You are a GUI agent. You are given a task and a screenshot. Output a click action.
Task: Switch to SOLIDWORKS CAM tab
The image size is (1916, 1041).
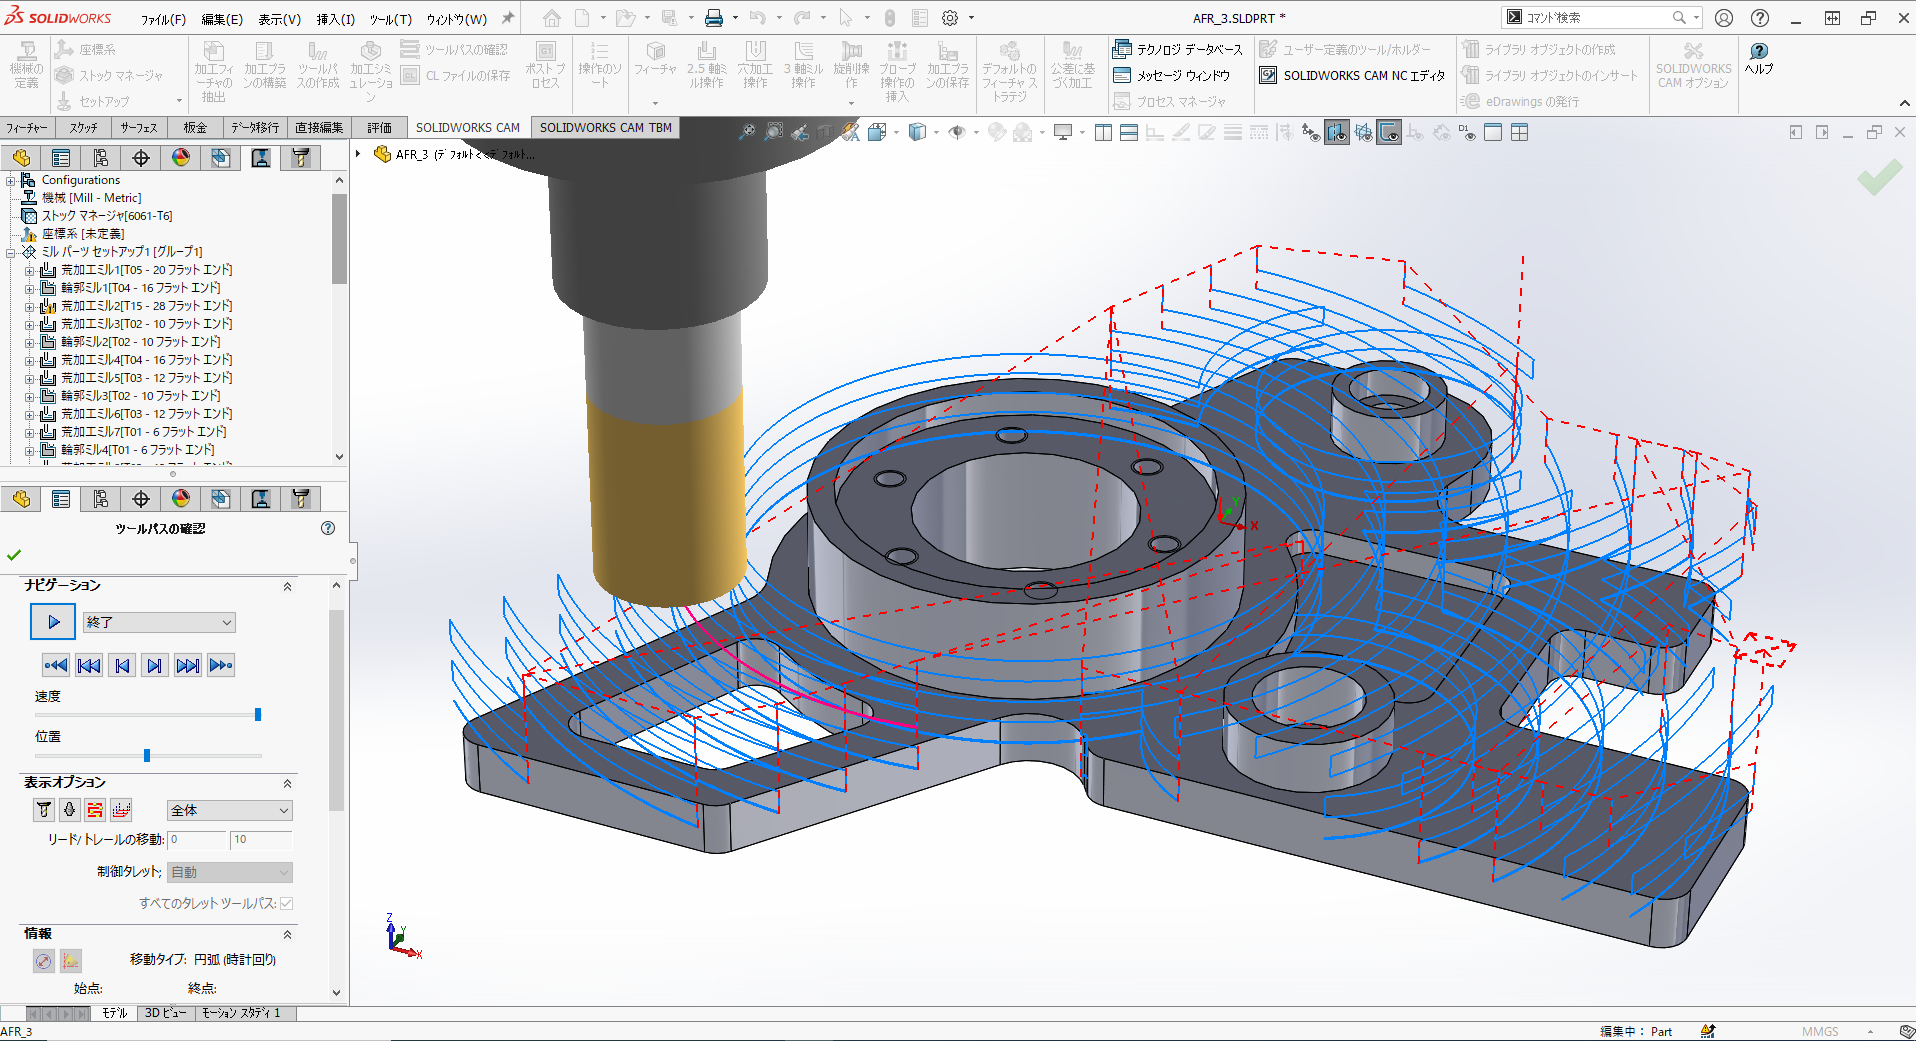point(468,128)
